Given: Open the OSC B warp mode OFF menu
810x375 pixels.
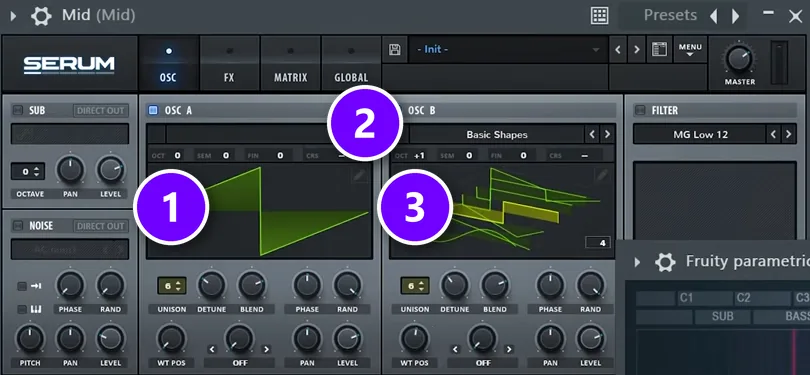Looking at the screenshot, I should click(482, 363).
